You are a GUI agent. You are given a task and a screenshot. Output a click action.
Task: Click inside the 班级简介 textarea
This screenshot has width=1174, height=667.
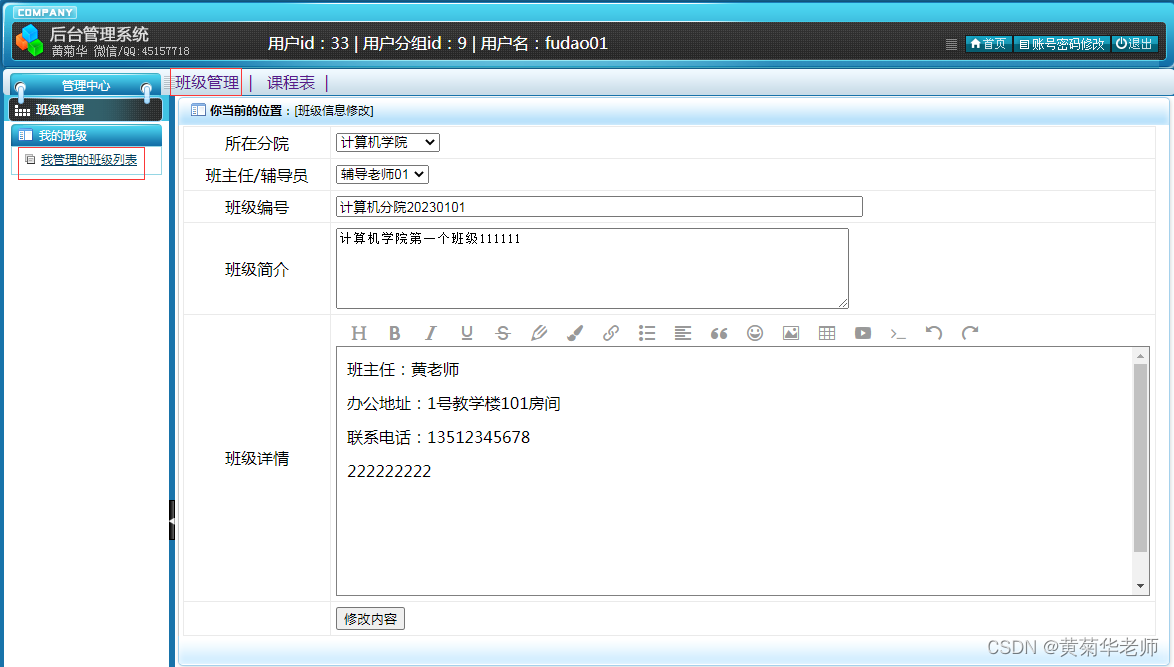point(592,268)
